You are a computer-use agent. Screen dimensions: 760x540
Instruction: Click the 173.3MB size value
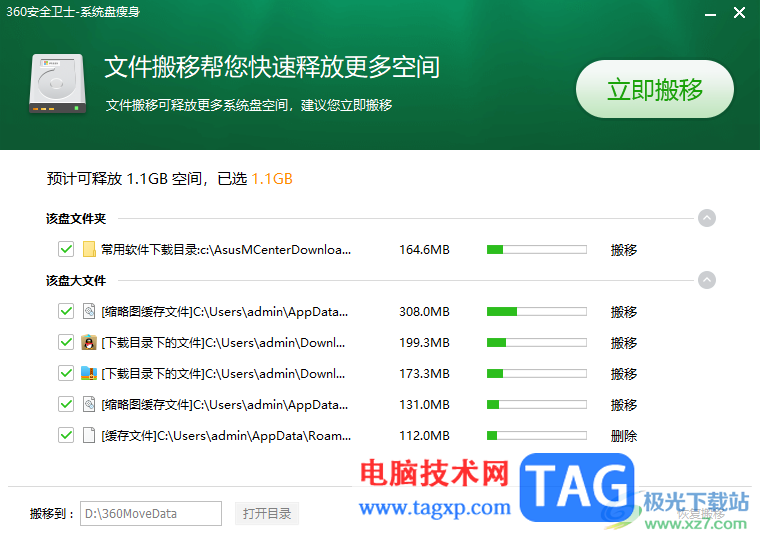[x=424, y=374]
